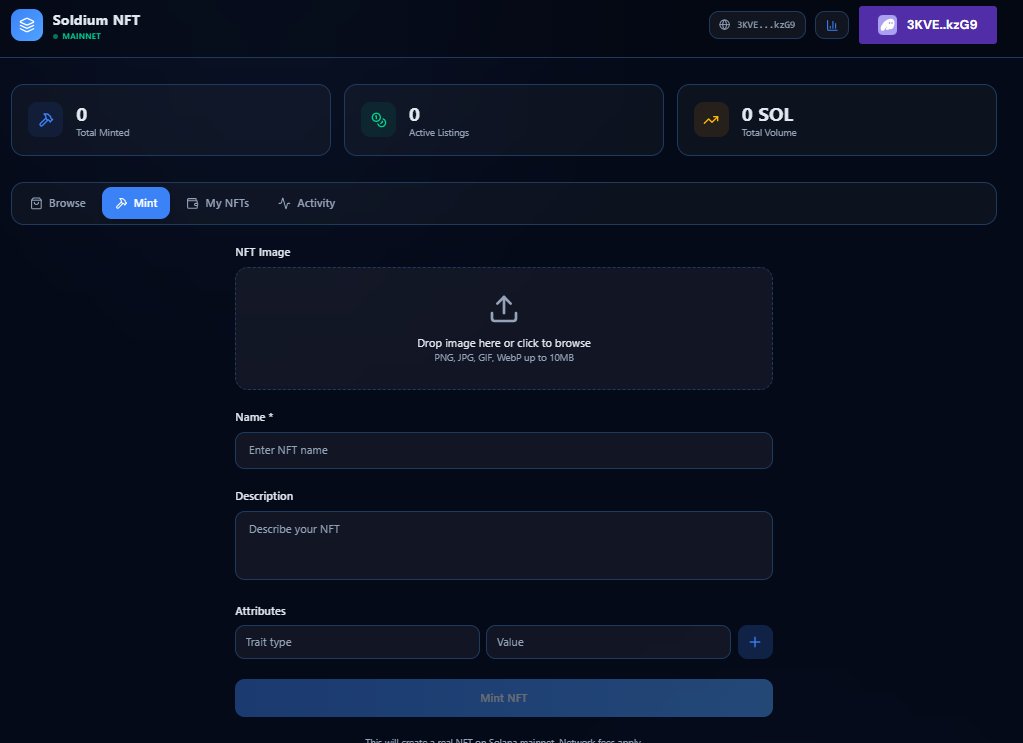Image resolution: width=1023 pixels, height=743 pixels.
Task: Click the 'PNG, JPG, GIF, WebP up to 10MB' text
Action: [x=504, y=357]
